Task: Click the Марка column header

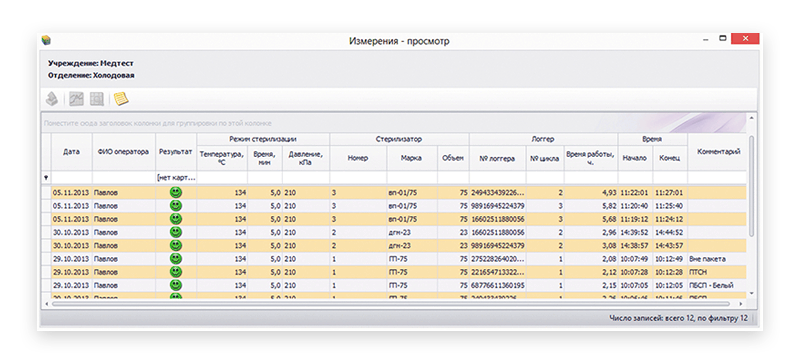Action: click(412, 158)
